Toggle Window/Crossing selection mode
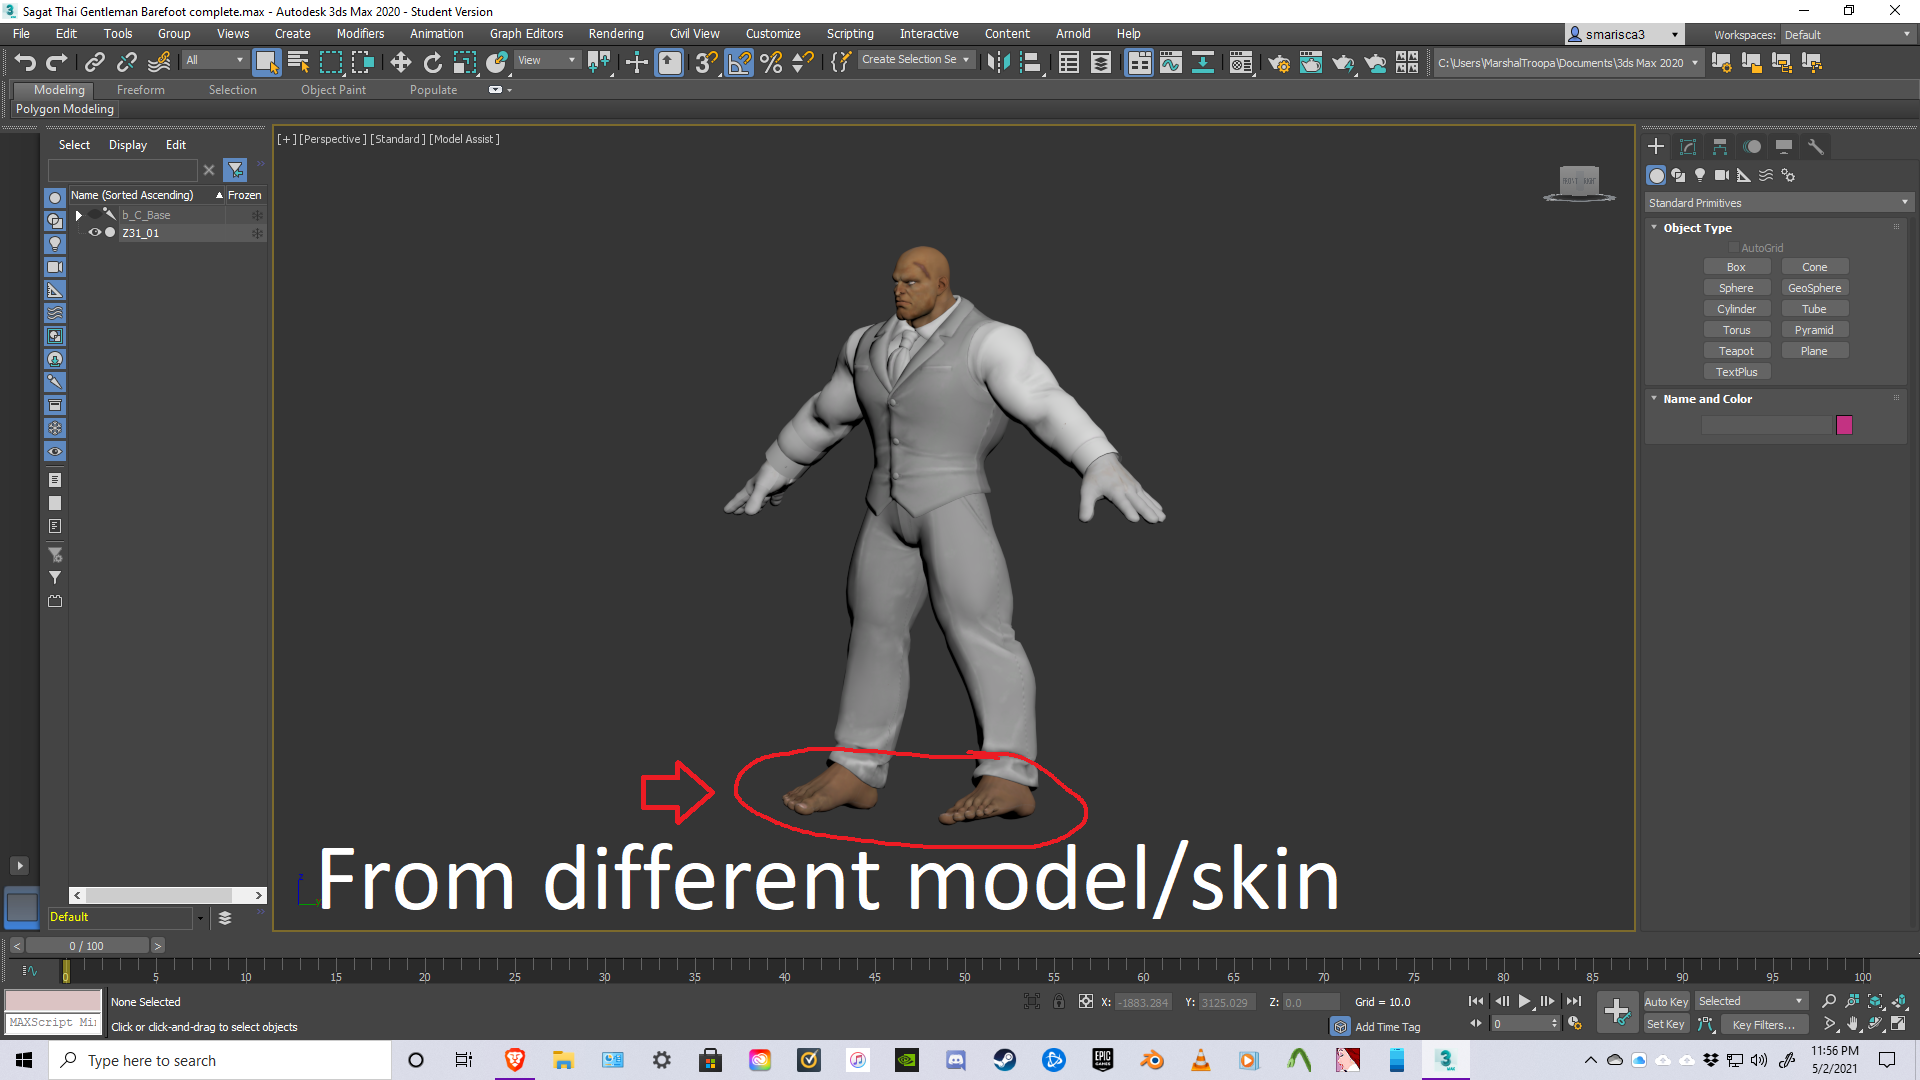 pyautogui.click(x=362, y=62)
